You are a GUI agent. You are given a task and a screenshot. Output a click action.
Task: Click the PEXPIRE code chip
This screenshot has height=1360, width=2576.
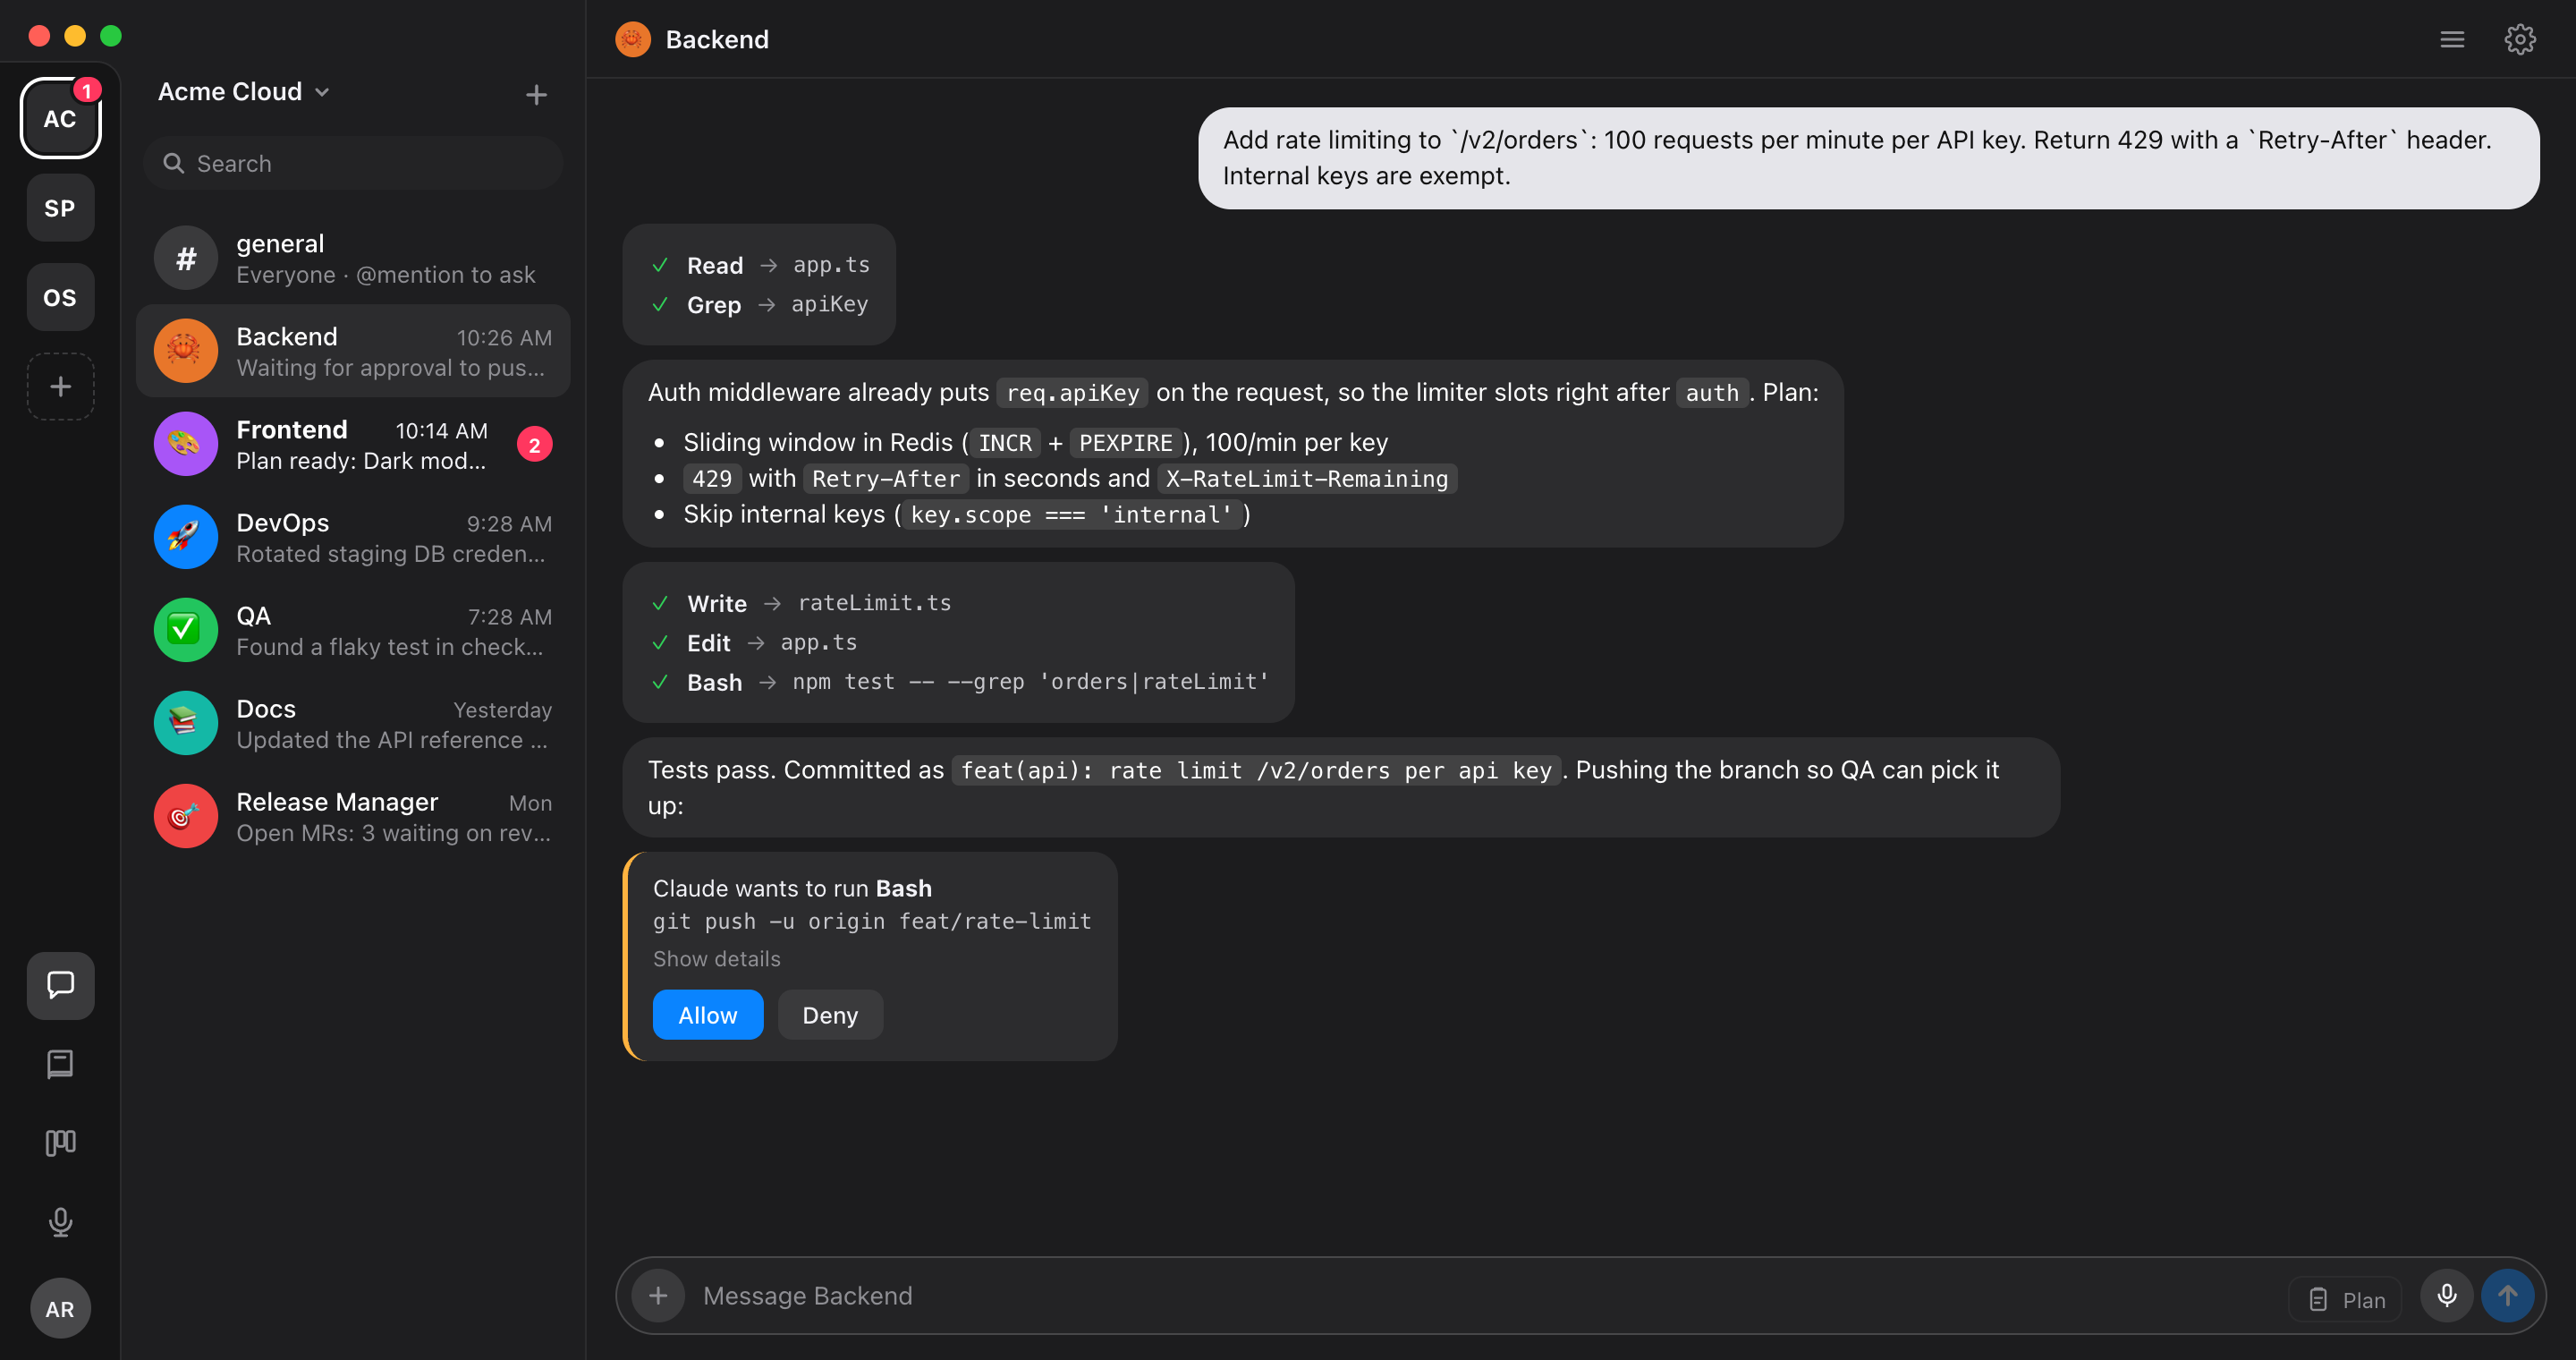click(x=1125, y=442)
